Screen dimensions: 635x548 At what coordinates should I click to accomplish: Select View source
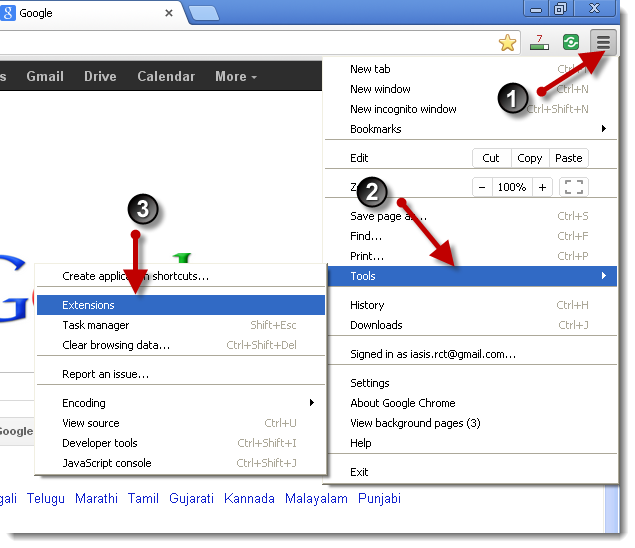(x=181, y=423)
